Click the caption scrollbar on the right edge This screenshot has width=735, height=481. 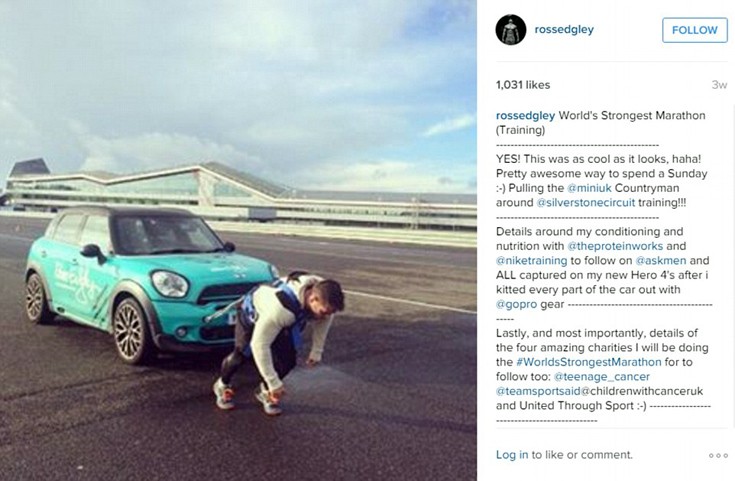pyautogui.click(x=733, y=267)
